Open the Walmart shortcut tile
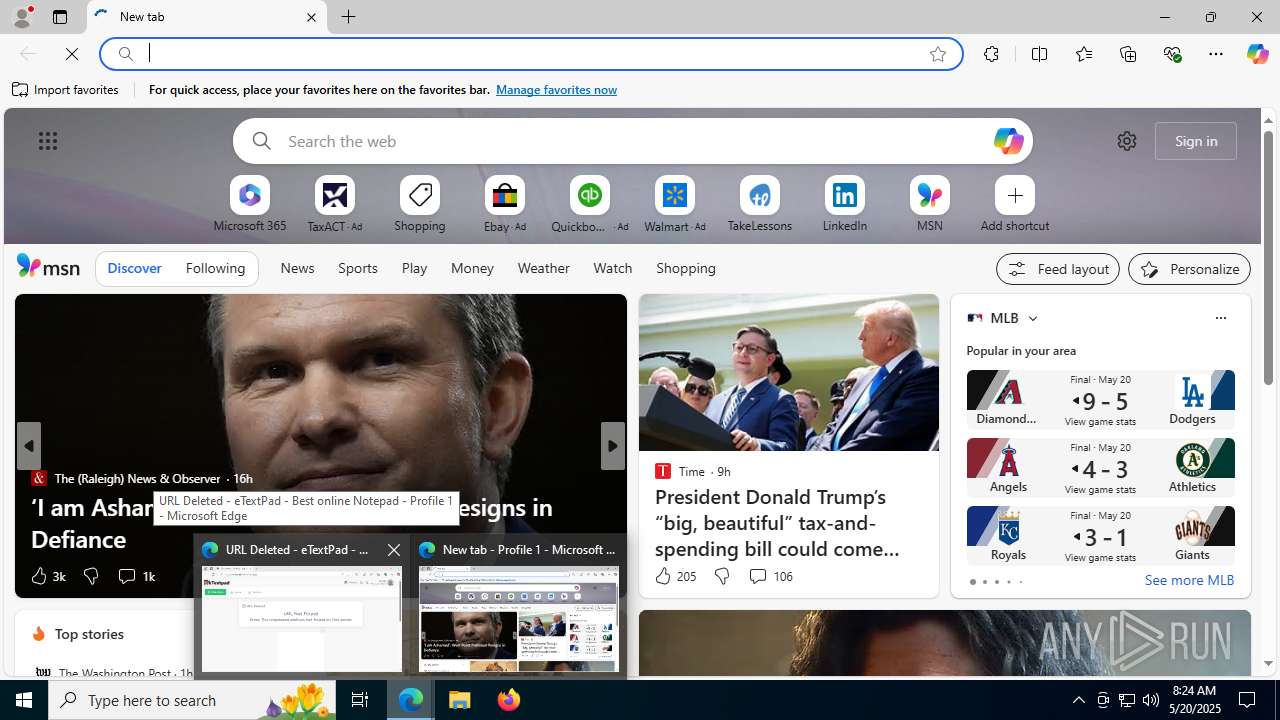Viewport: 1280px width, 720px height. [x=674, y=205]
